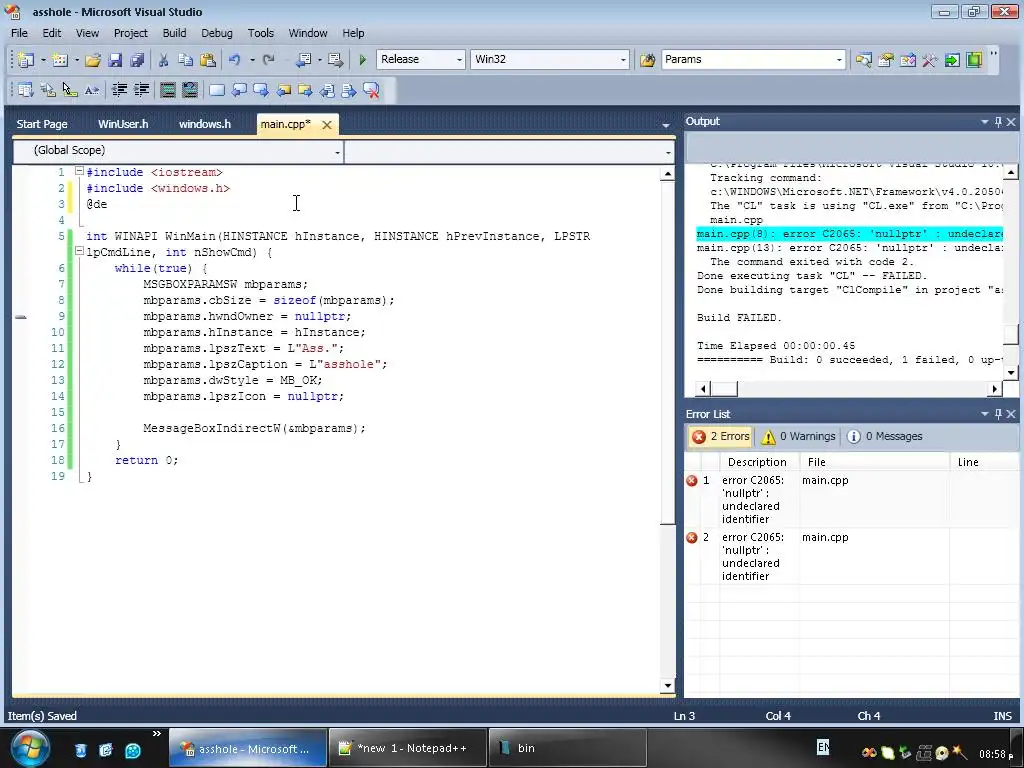The height and width of the screenshot is (768, 1024).
Task: Toggle a bookmark on the current line
Action: [x=217, y=90]
